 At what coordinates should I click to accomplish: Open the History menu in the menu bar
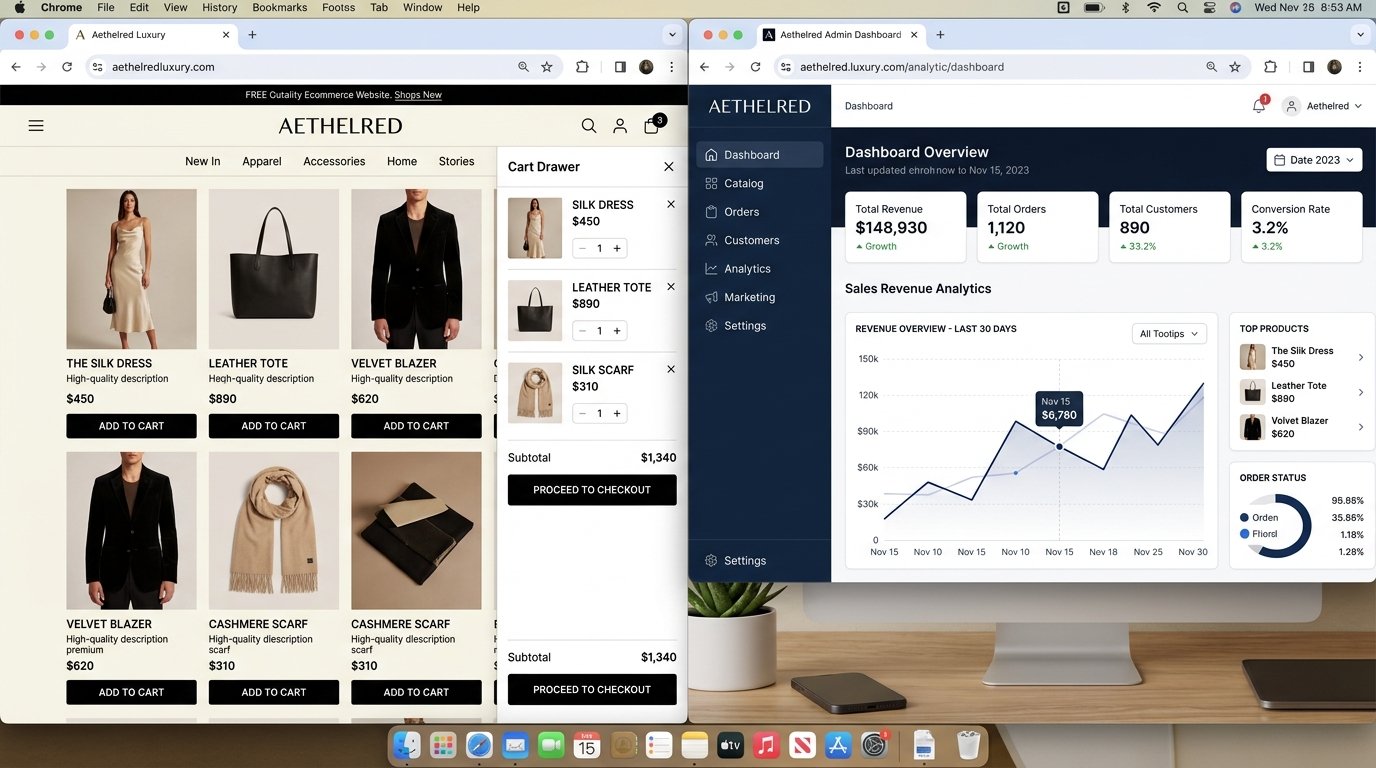(x=220, y=8)
